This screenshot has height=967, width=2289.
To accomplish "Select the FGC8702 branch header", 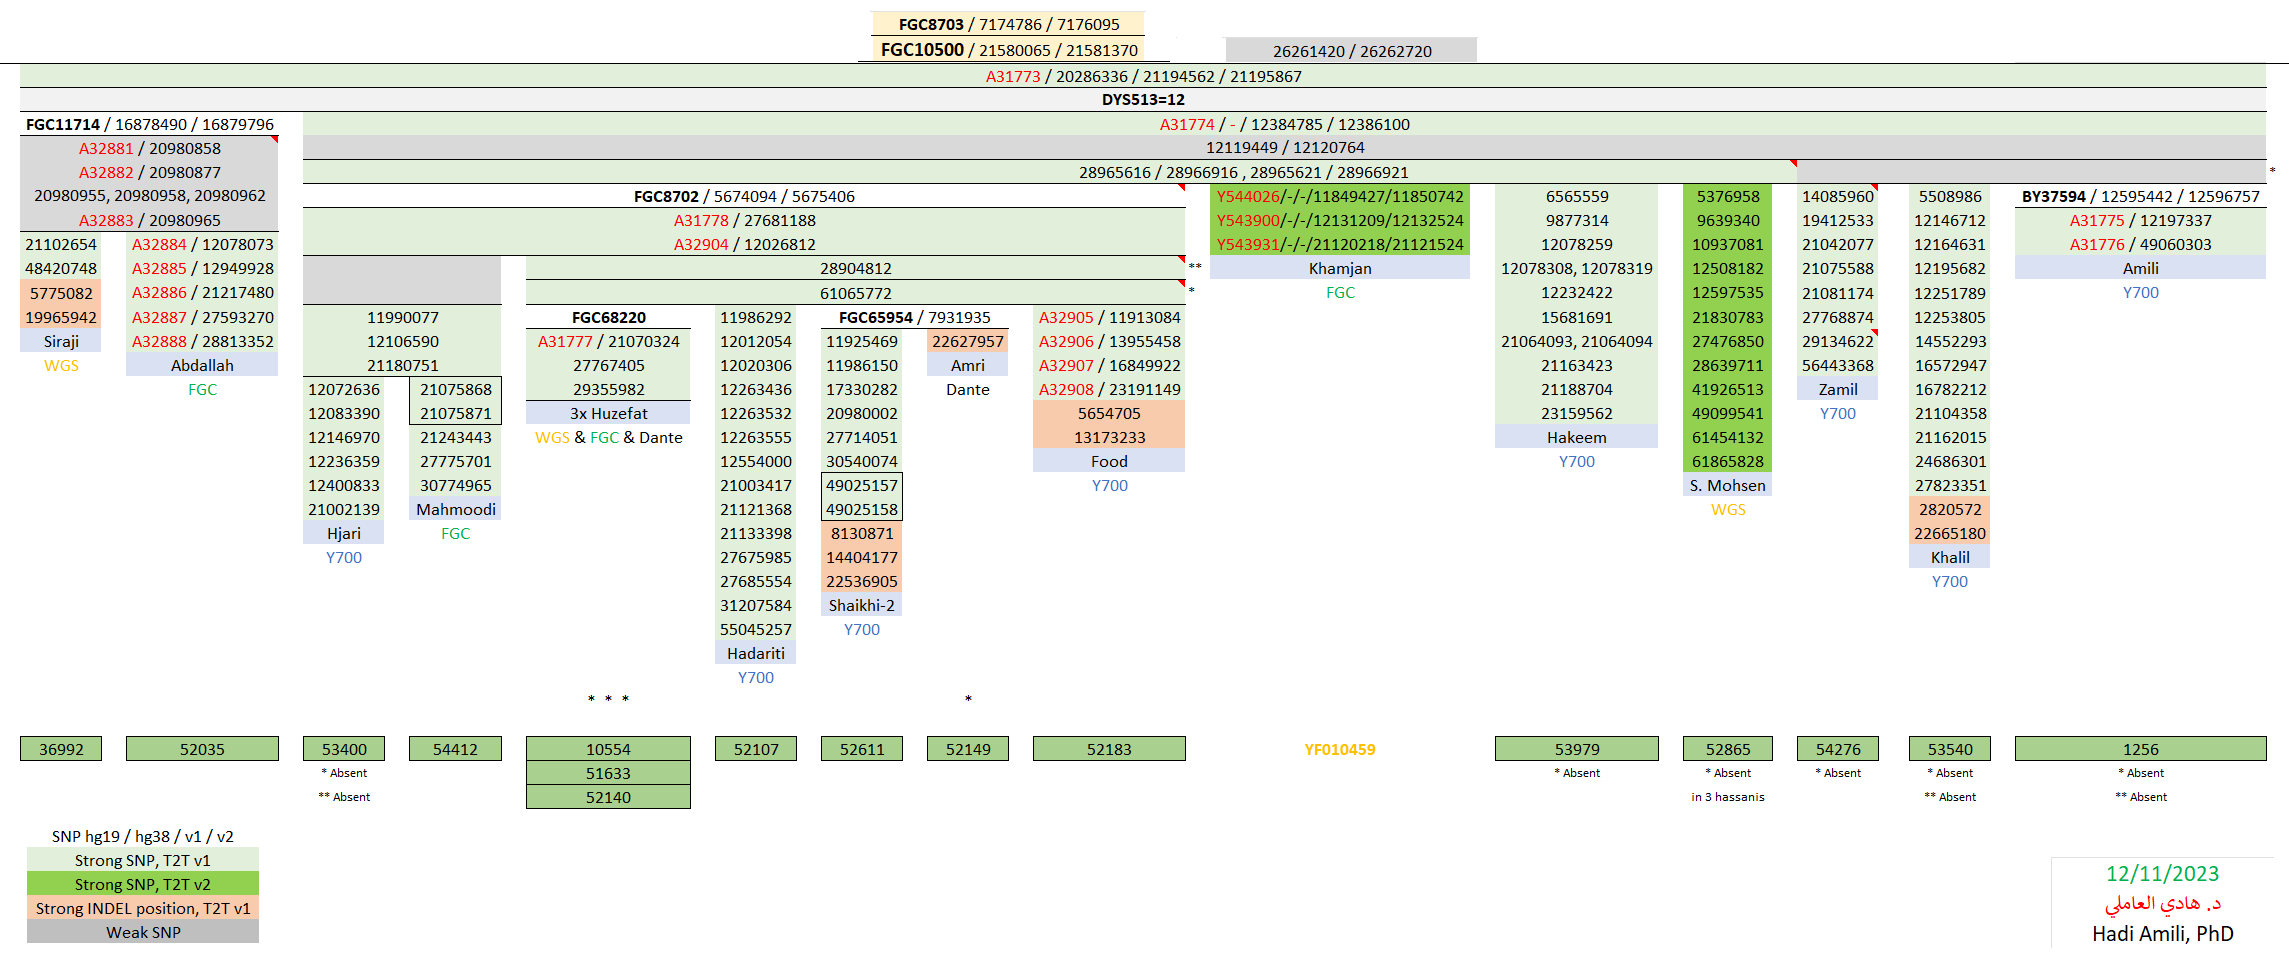I will pyautogui.click(x=743, y=196).
